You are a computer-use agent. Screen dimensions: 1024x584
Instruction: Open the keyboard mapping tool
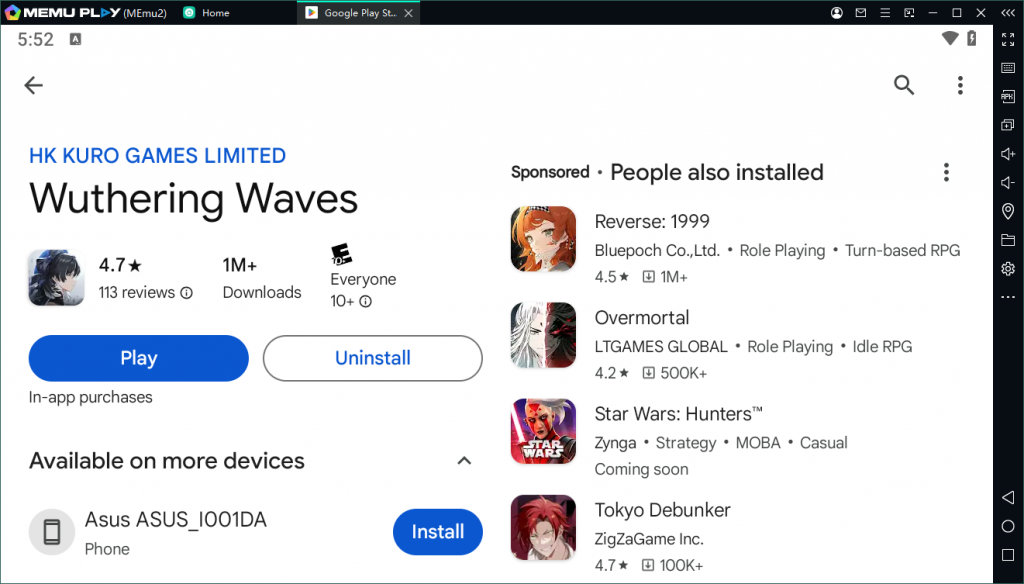[1008, 68]
